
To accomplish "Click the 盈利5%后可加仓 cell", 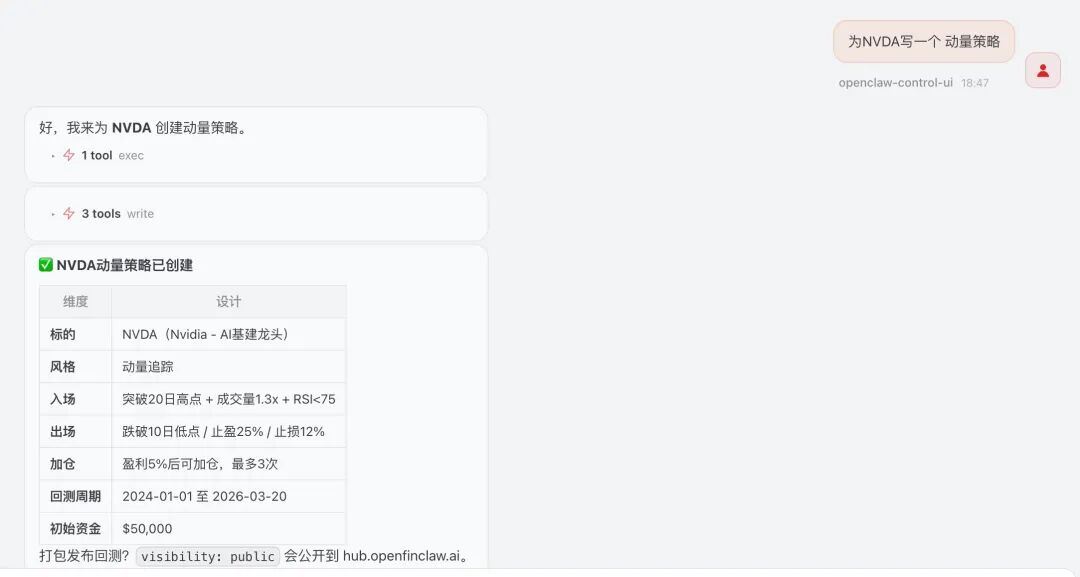I will tap(200, 464).
